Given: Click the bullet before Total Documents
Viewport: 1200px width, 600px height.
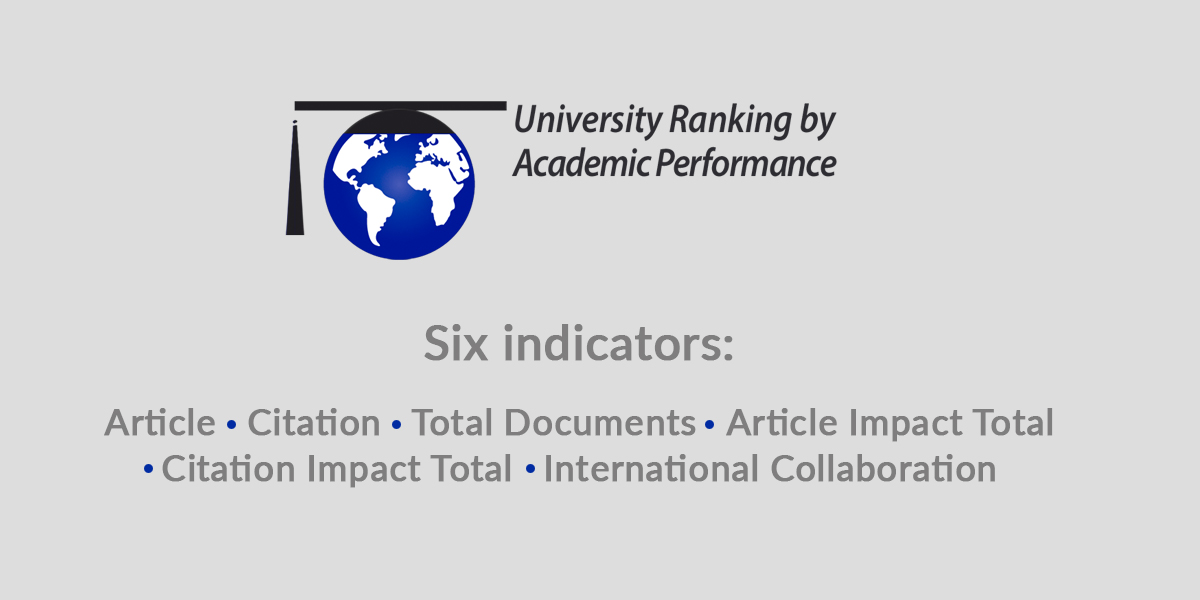Looking at the screenshot, I should pos(396,425).
